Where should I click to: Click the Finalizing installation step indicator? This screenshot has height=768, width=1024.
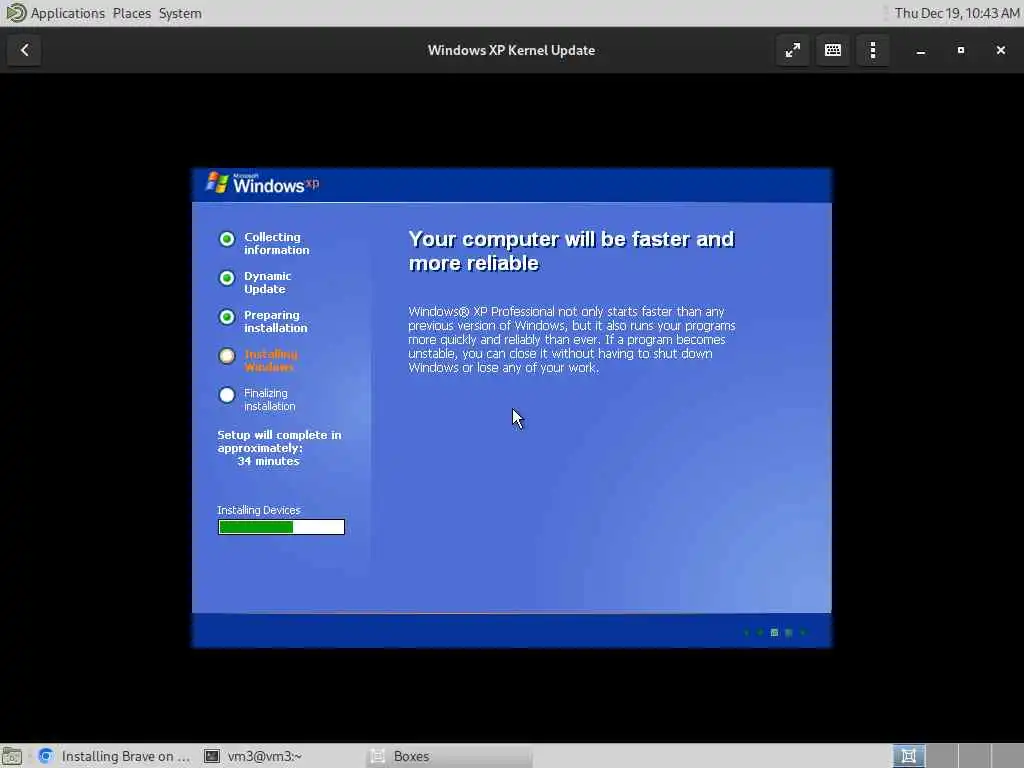point(227,395)
